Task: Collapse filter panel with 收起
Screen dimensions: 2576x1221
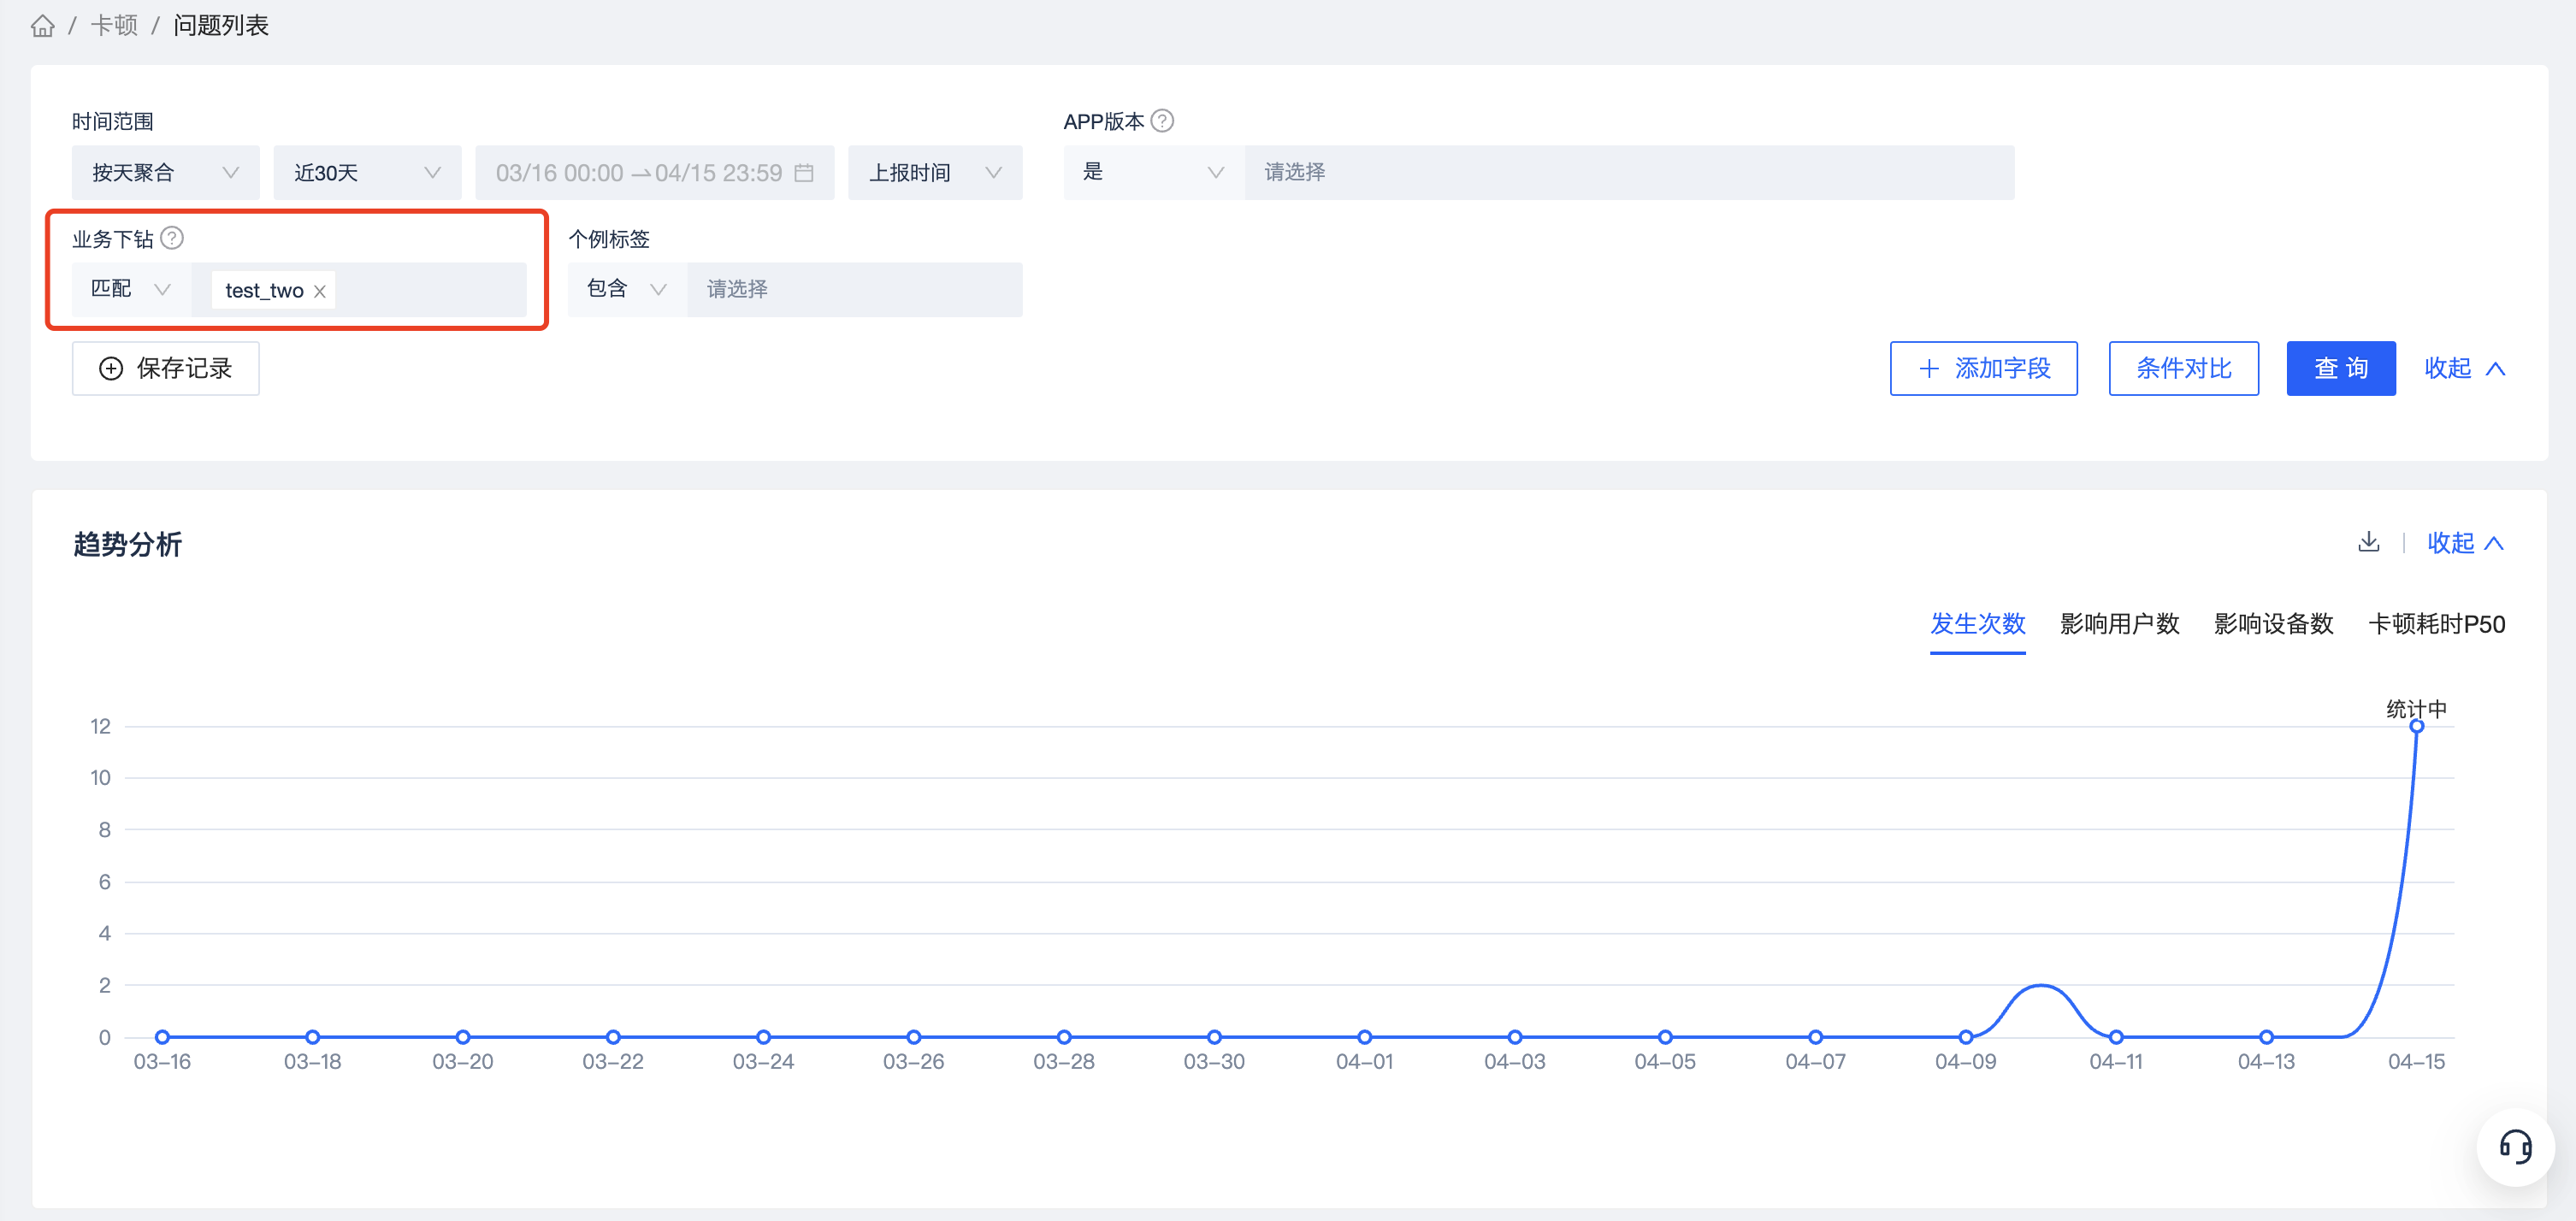Action: [2464, 368]
